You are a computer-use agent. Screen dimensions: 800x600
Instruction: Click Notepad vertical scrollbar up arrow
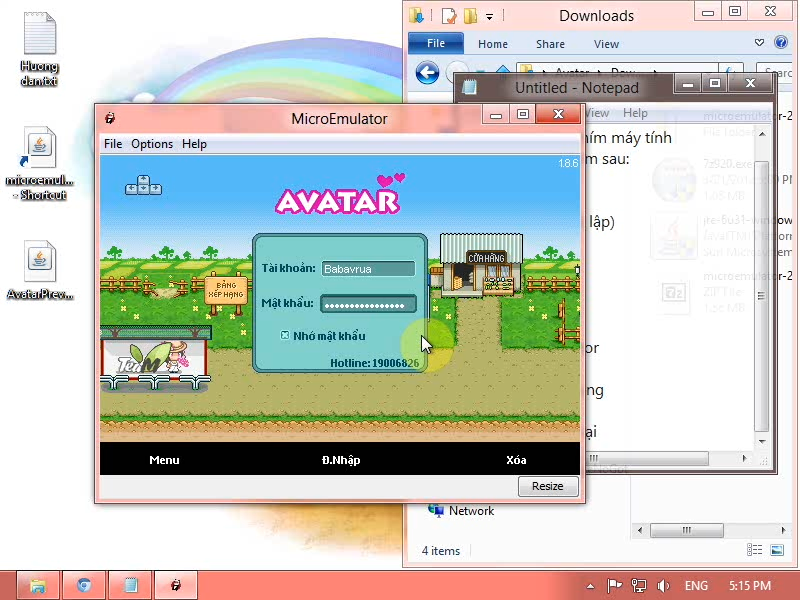[762, 134]
